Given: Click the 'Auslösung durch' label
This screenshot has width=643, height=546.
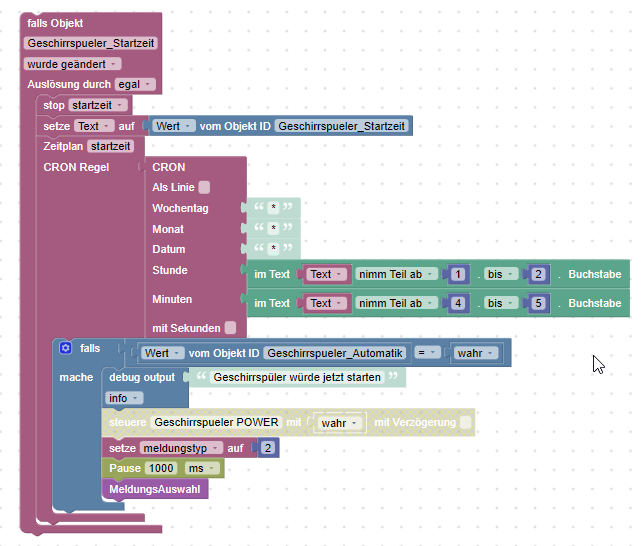Looking at the screenshot, I should (x=69, y=85).
